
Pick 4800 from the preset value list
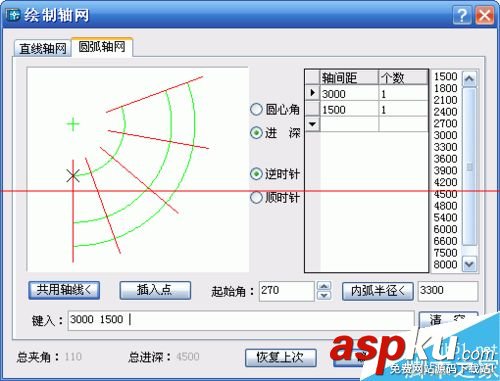point(445,206)
